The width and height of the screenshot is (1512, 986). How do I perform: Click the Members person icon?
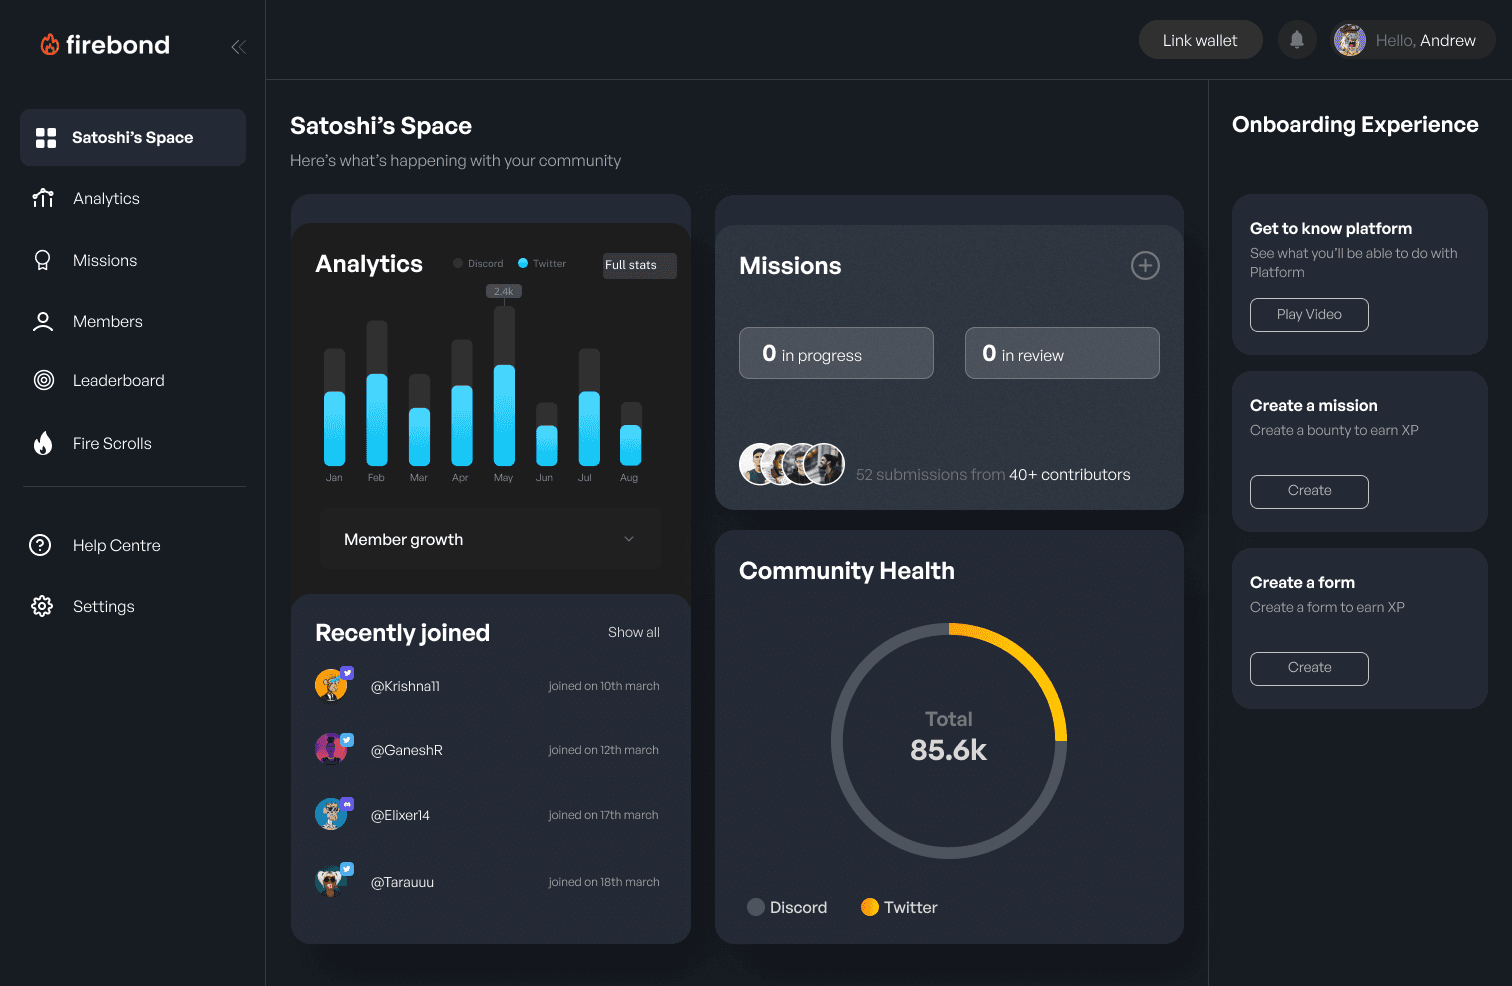point(43,321)
